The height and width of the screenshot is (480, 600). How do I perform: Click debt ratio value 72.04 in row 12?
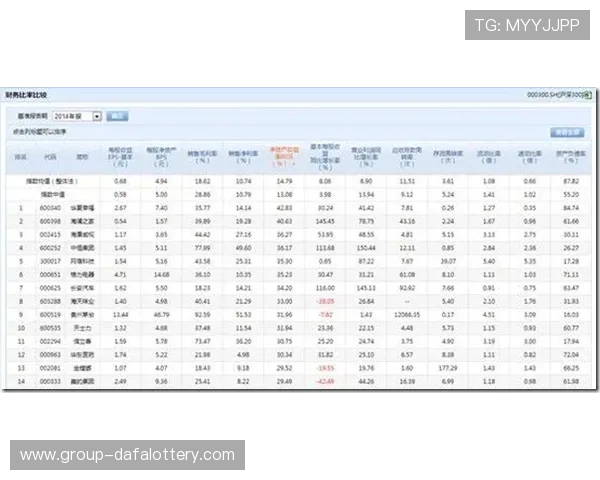tap(571, 355)
